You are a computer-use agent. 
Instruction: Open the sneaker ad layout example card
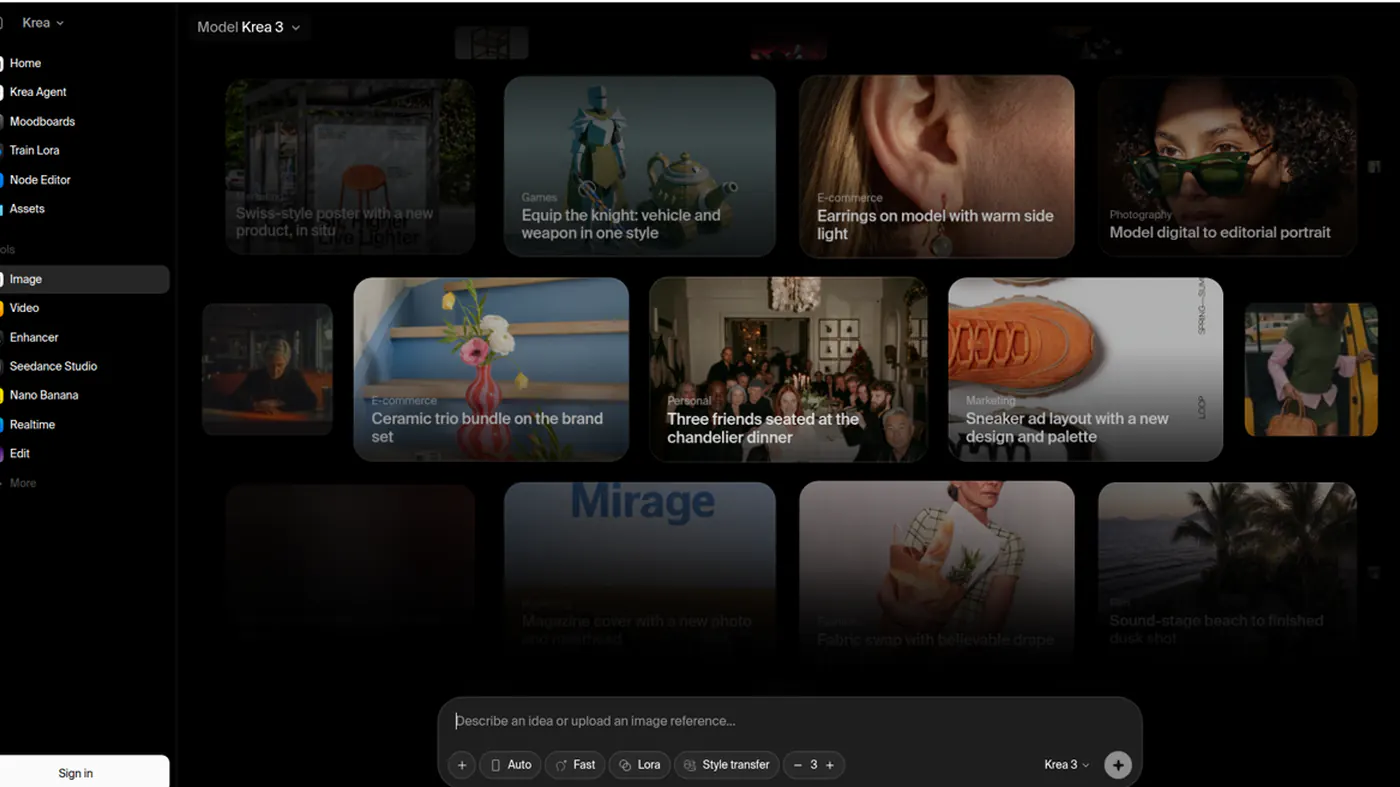1085,370
